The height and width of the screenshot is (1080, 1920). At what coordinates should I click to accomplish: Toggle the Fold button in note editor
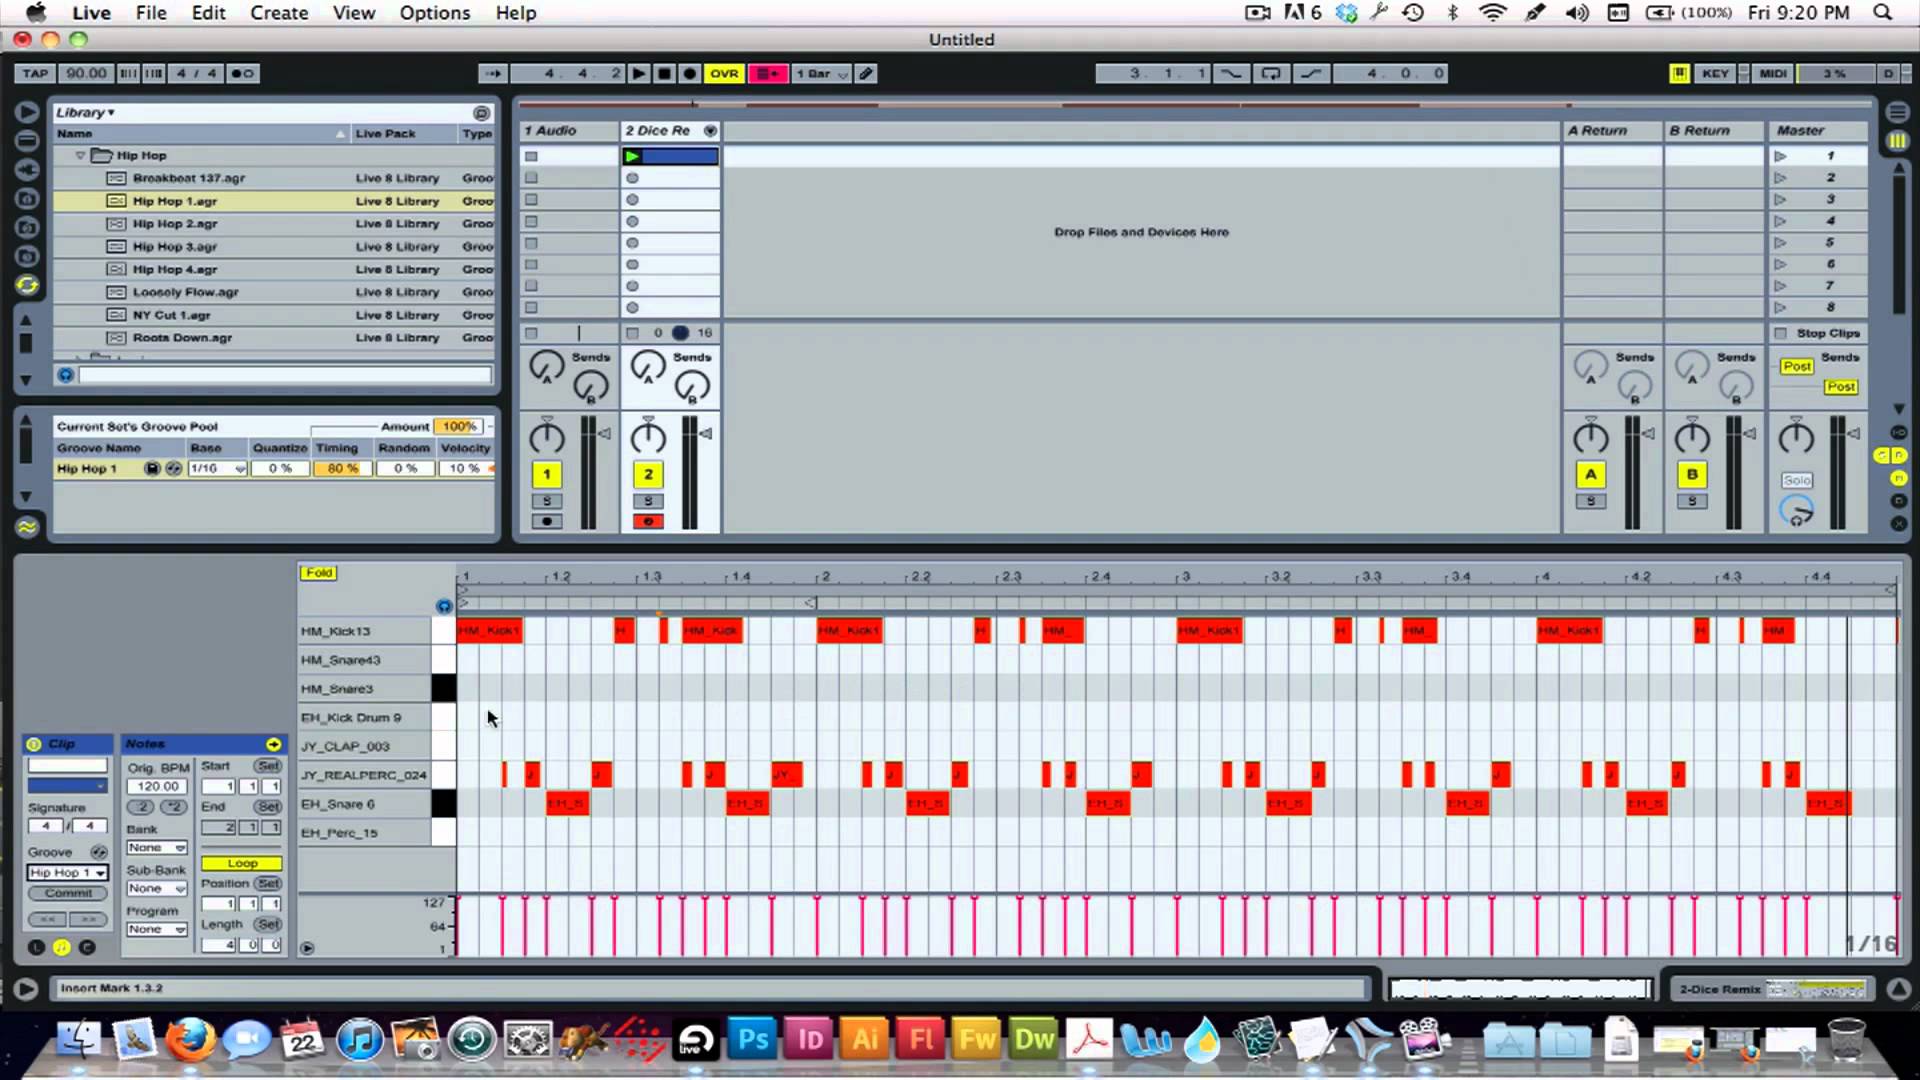pos(319,573)
